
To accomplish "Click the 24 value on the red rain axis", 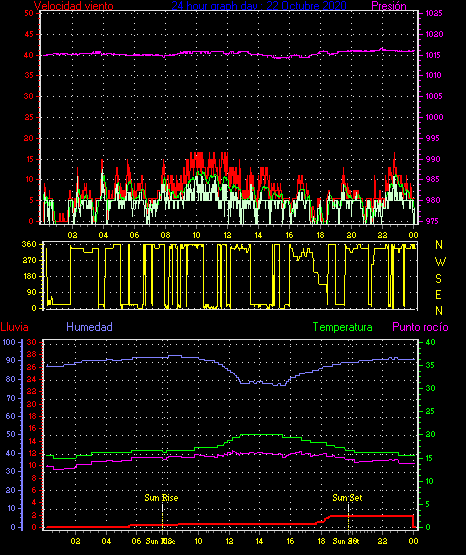I will click(31, 379).
